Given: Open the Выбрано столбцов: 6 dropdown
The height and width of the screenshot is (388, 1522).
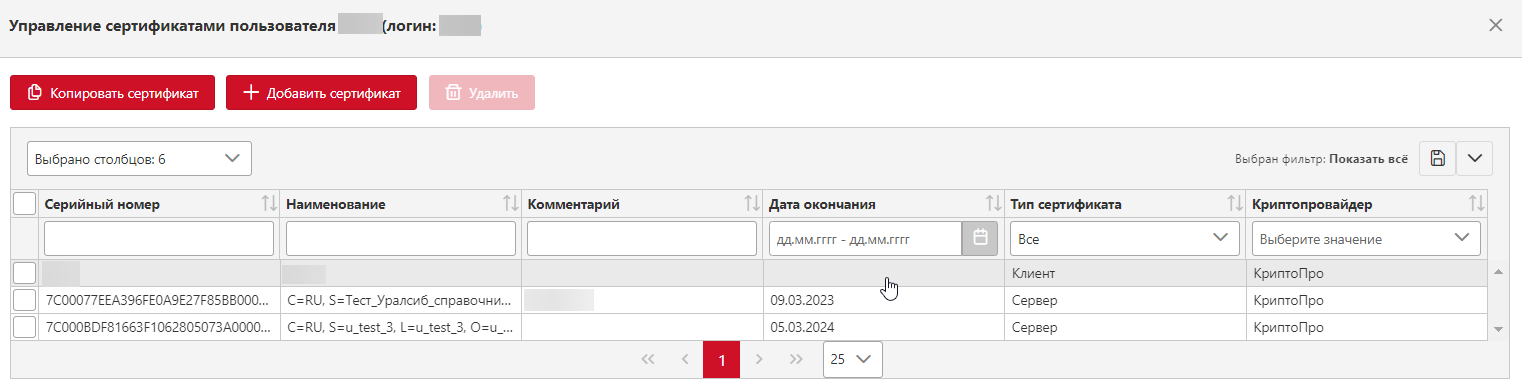Looking at the screenshot, I should tap(139, 158).
